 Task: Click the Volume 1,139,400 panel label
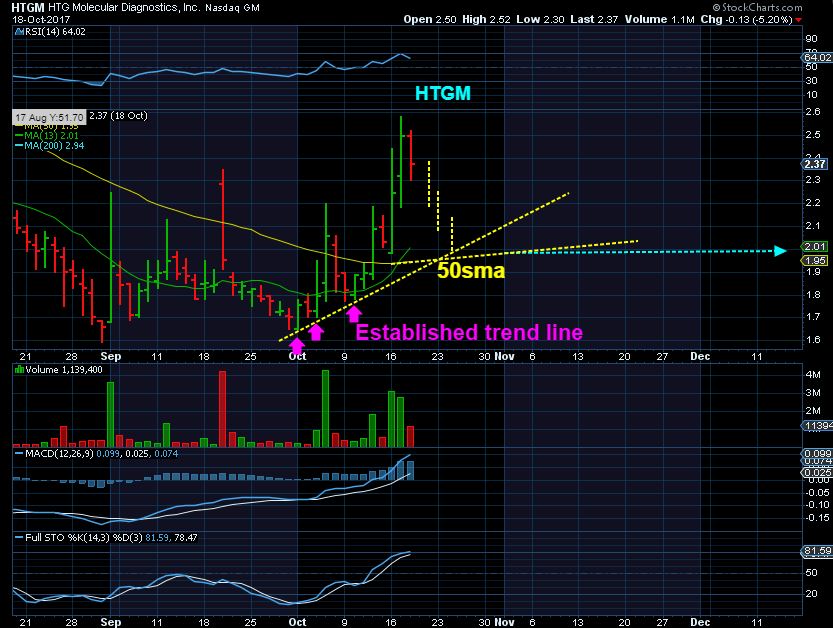(64, 370)
